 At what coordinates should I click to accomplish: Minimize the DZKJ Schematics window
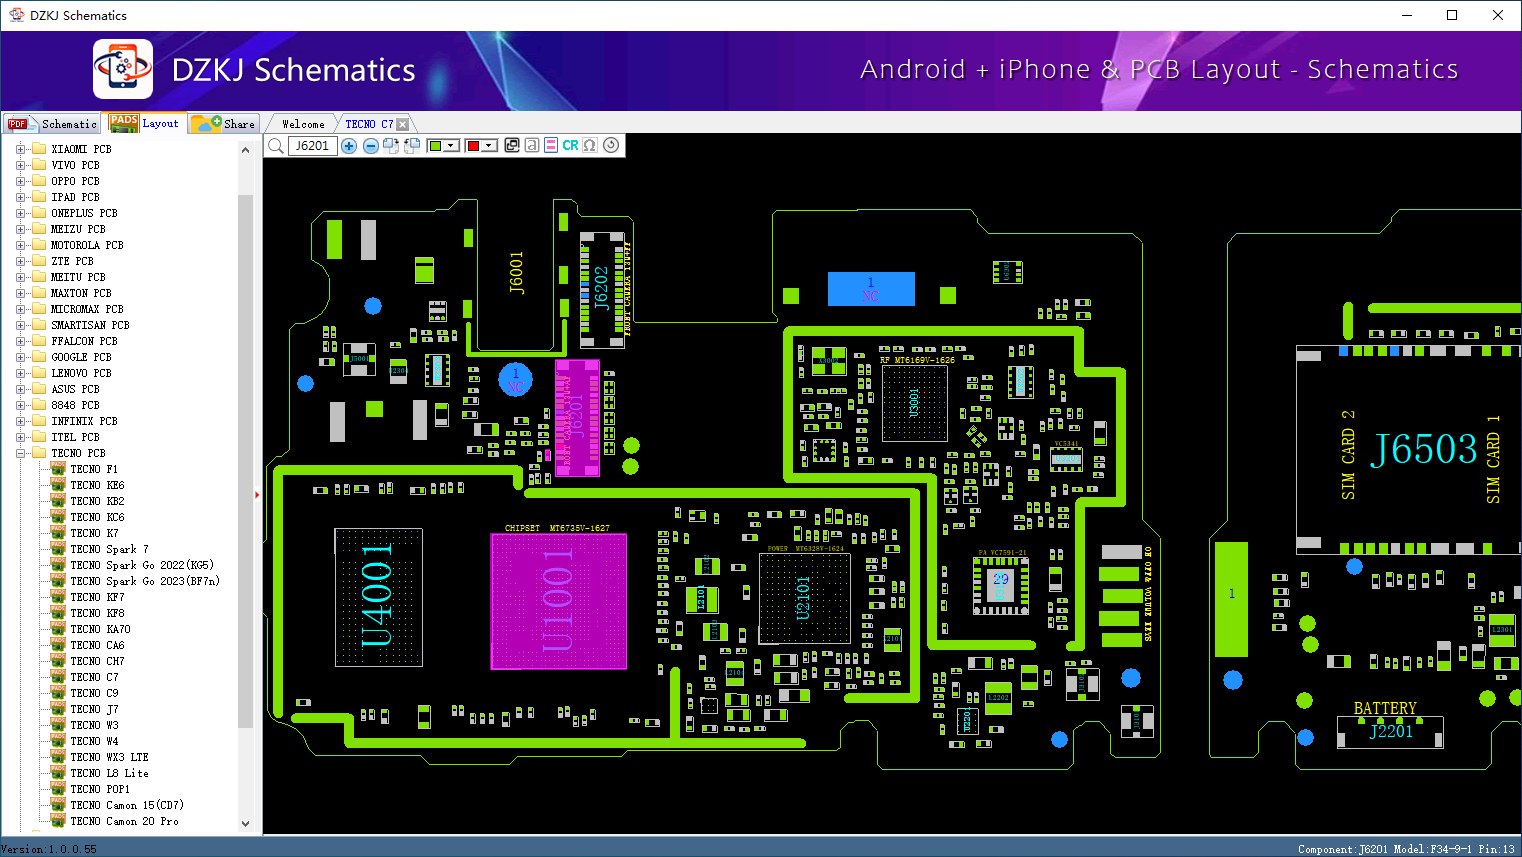1407,15
